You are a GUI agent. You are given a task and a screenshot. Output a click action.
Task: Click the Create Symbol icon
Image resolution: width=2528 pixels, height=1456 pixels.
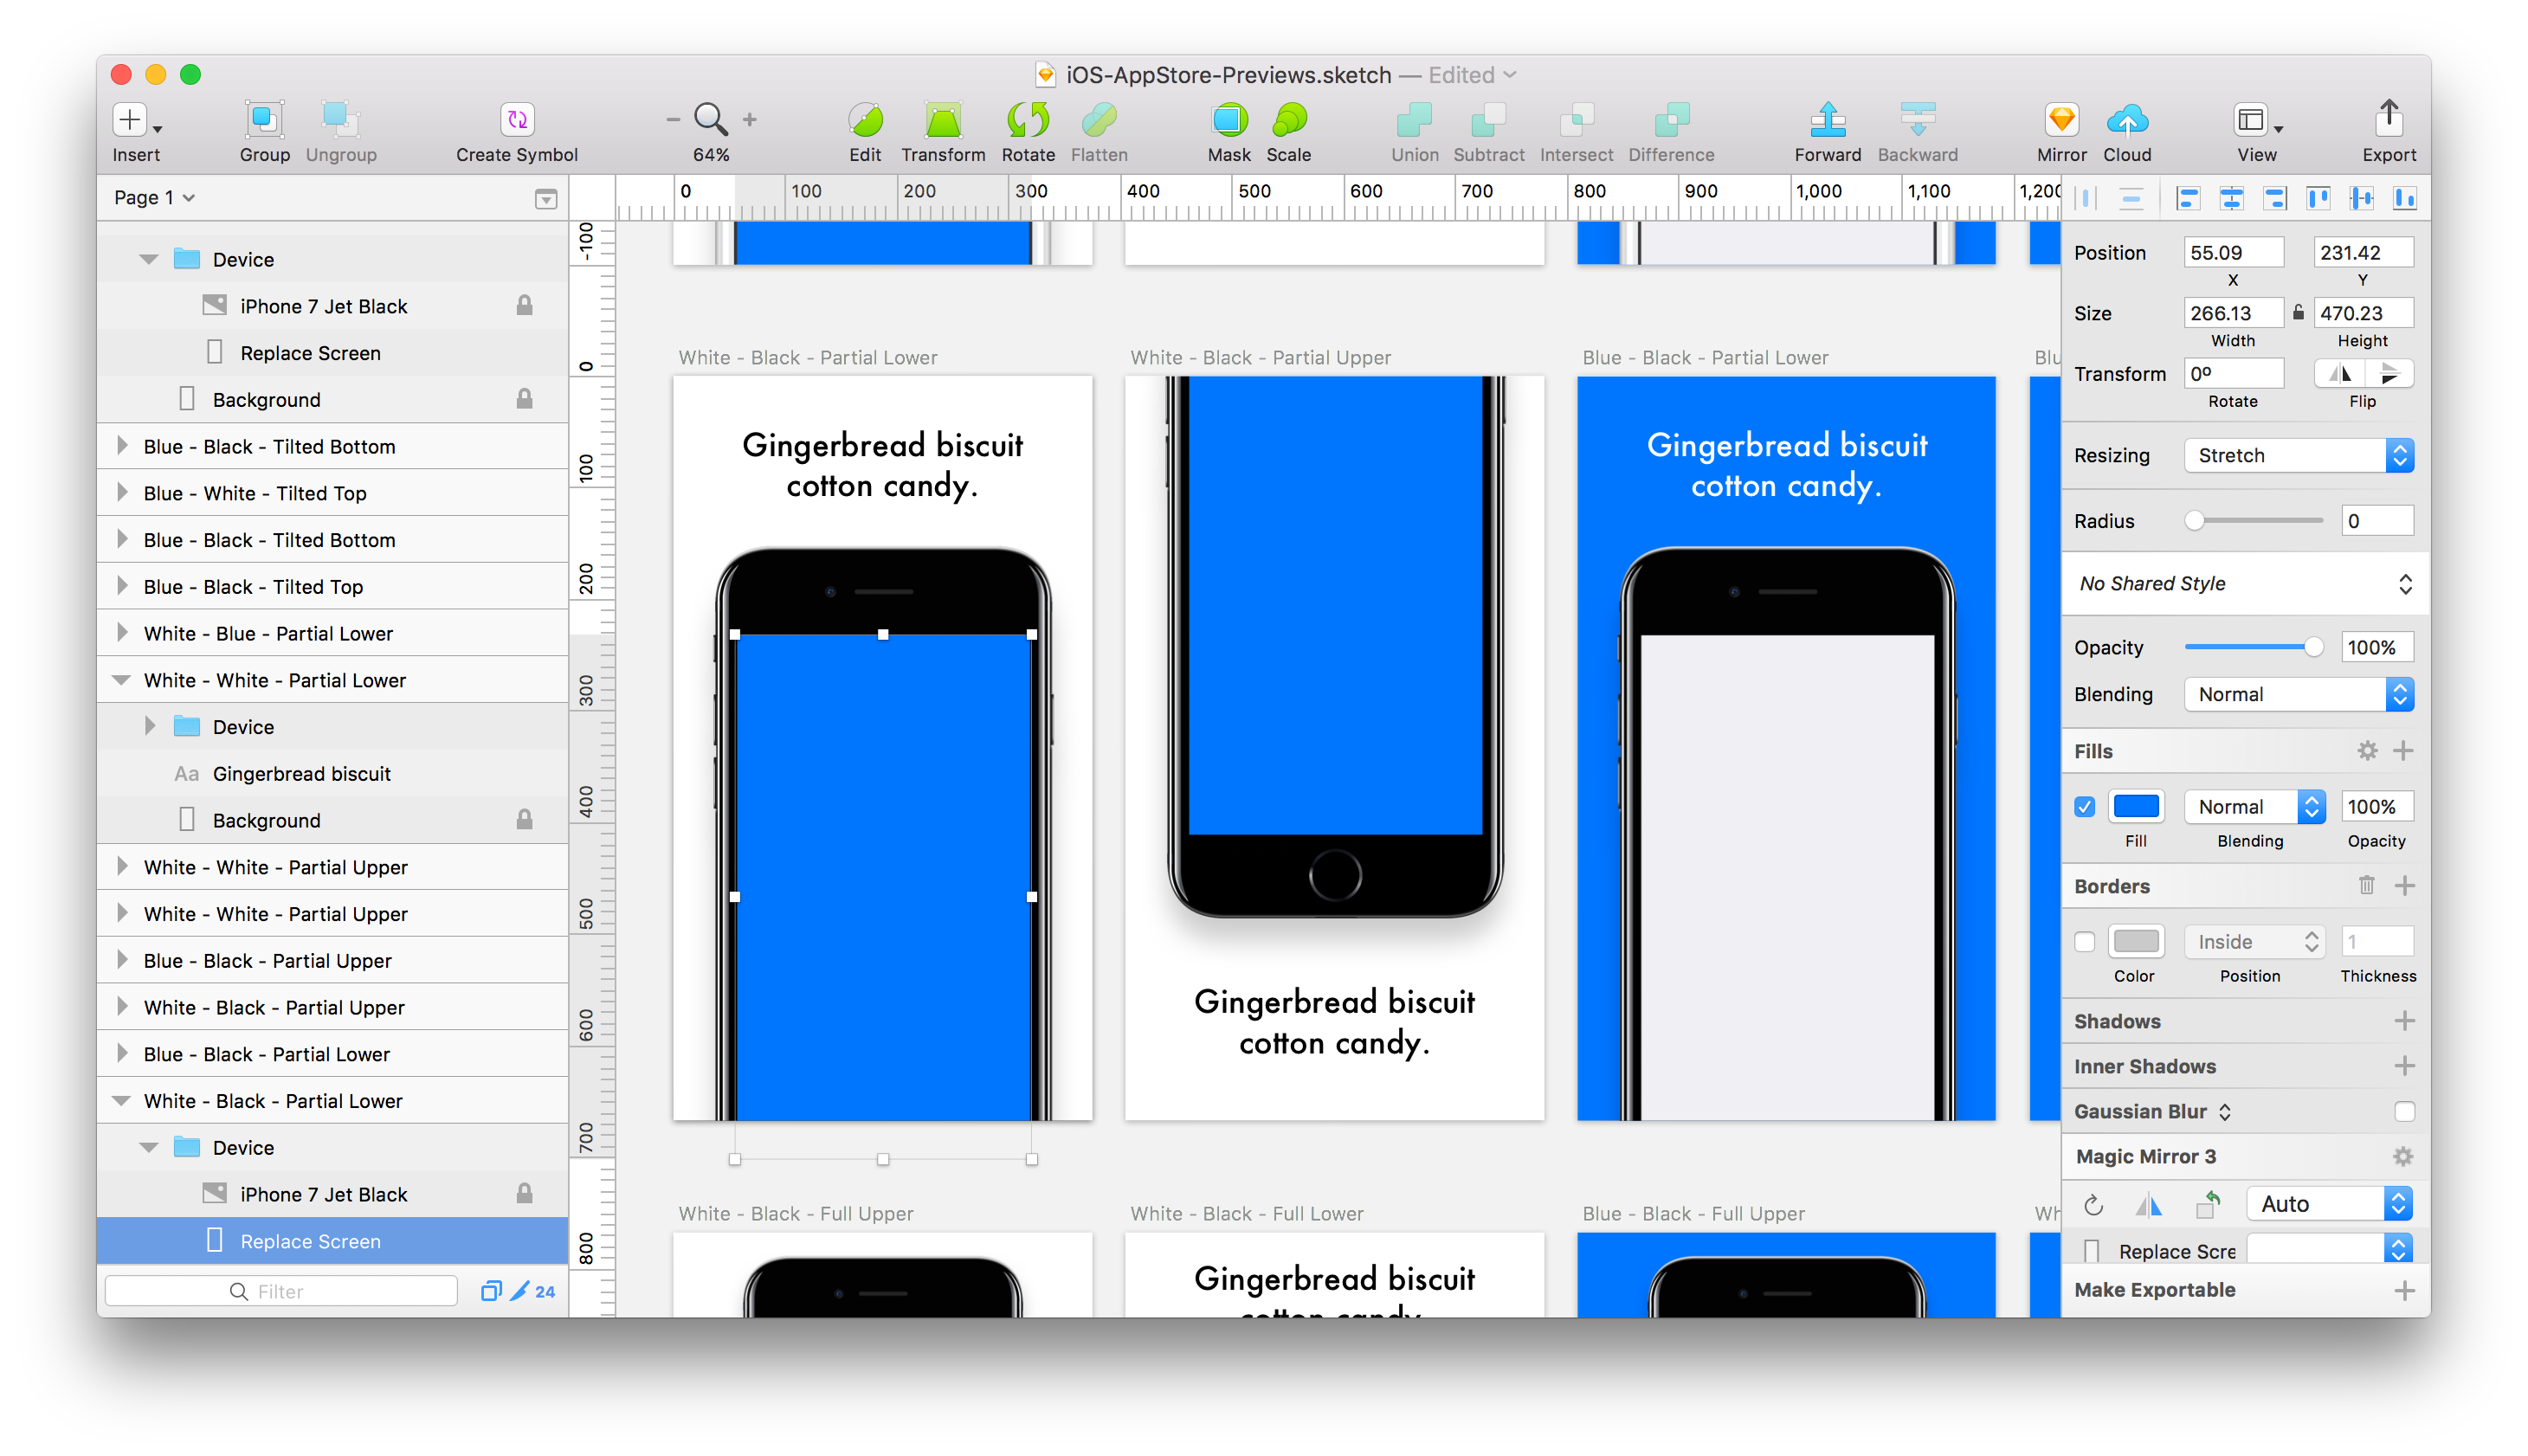click(516, 120)
